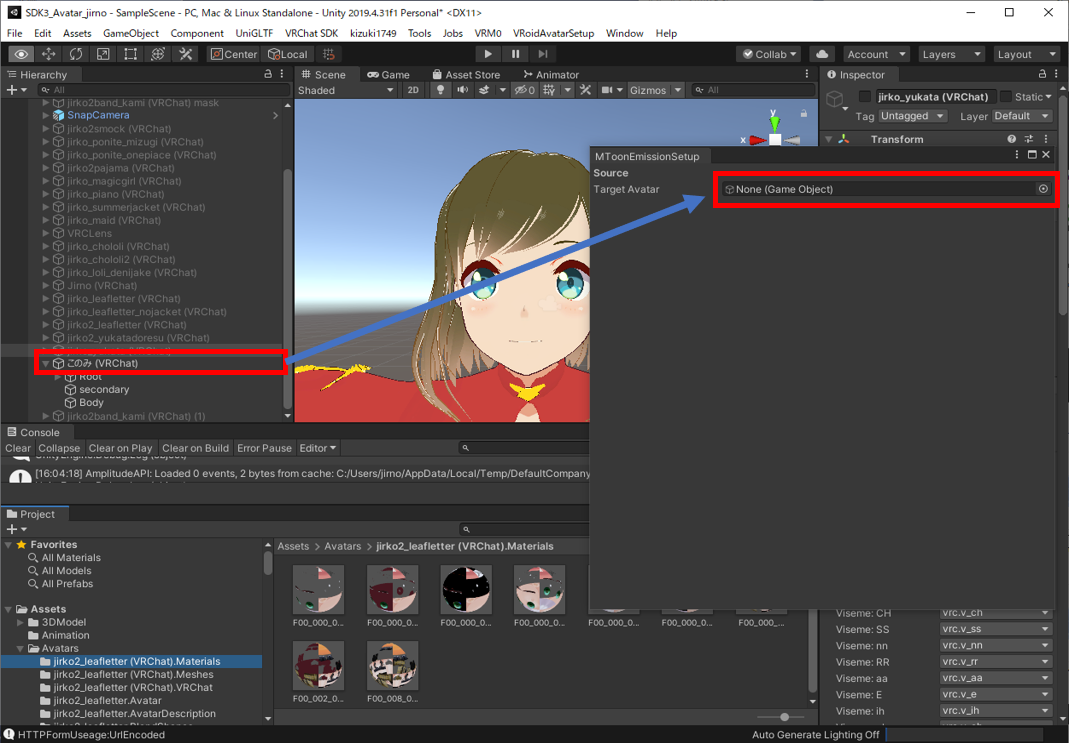
Task: Open scene component tools icon
Action: click(x=585, y=90)
